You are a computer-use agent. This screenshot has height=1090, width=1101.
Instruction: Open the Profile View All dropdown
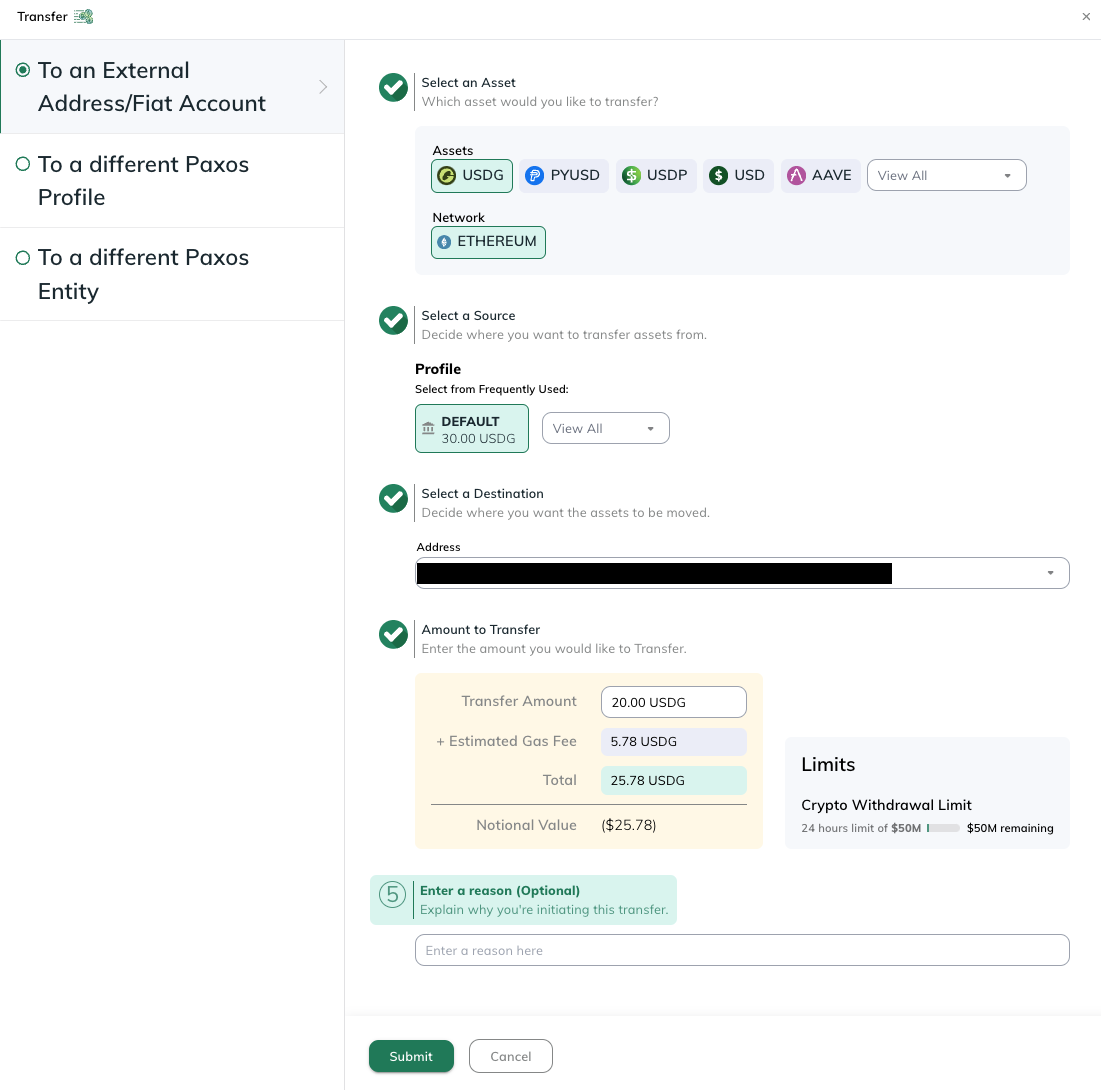pos(605,428)
